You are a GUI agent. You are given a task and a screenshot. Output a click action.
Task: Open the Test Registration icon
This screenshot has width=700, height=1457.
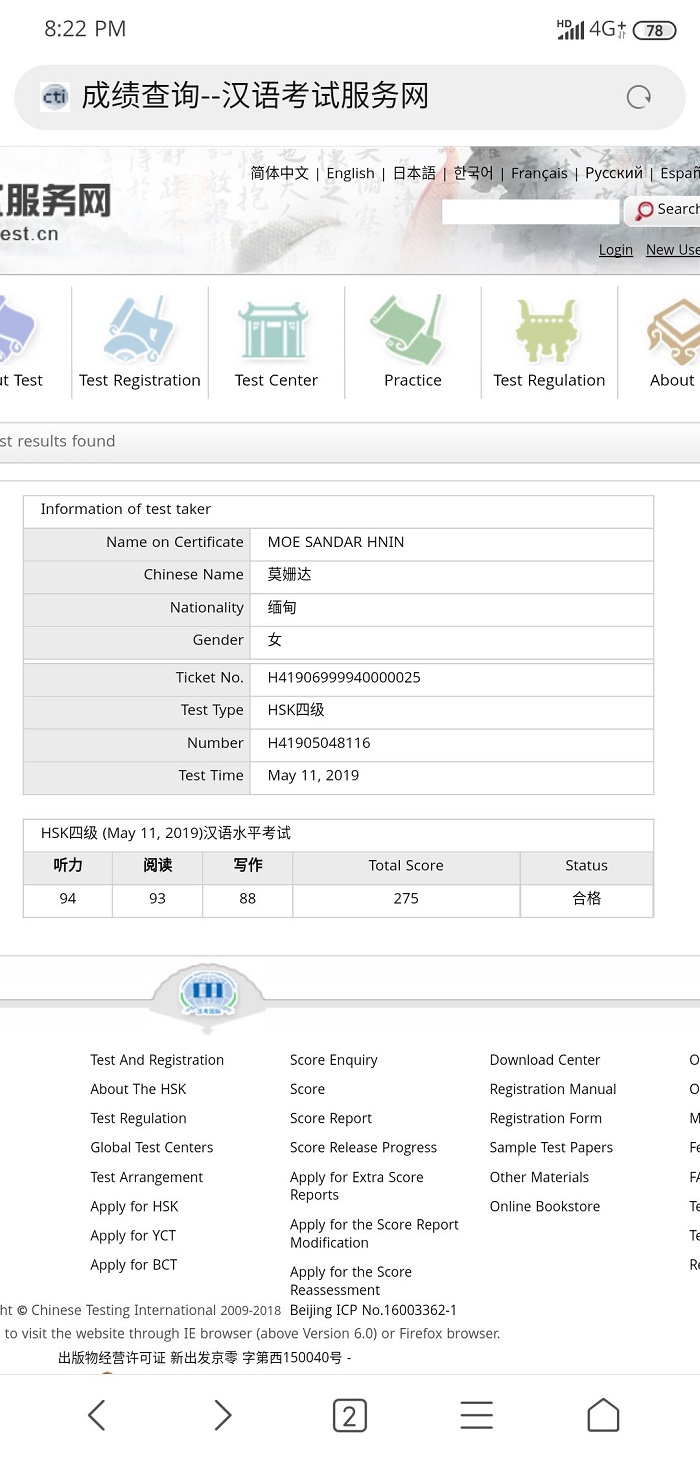(140, 330)
